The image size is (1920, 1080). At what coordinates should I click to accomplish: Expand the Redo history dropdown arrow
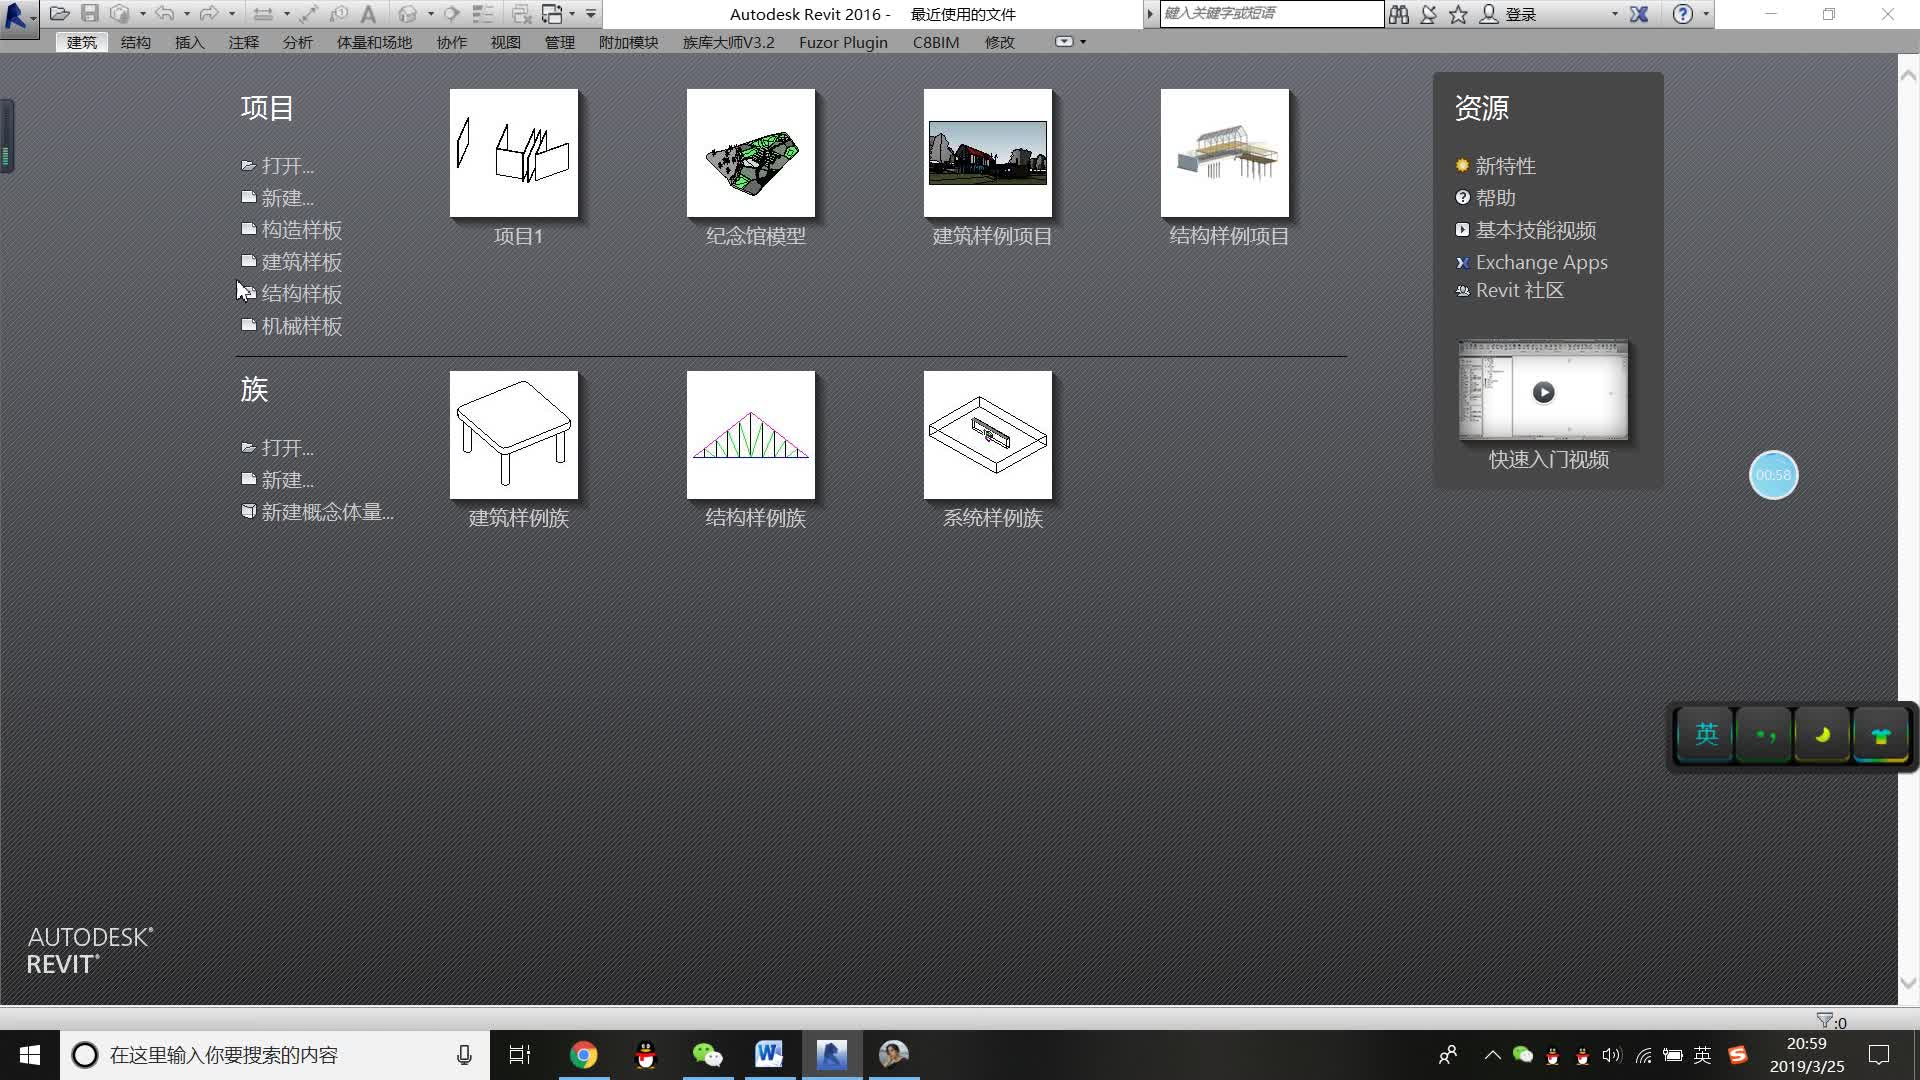pyautogui.click(x=232, y=14)
